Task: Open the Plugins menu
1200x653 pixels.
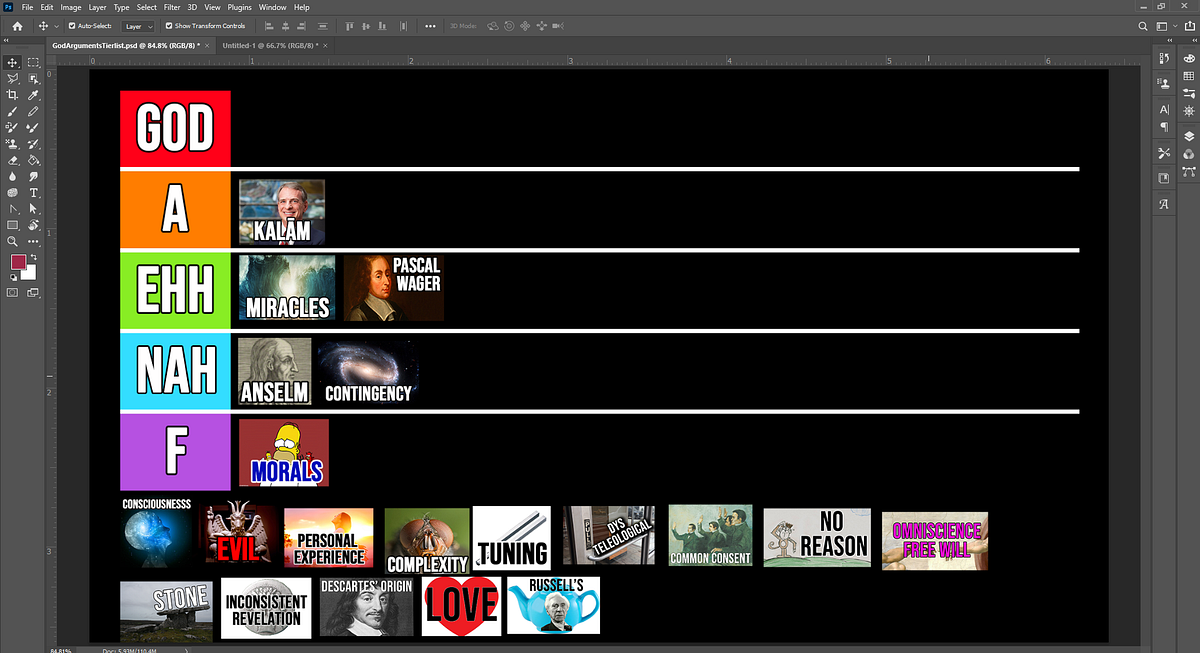Action: click(239, 7)
